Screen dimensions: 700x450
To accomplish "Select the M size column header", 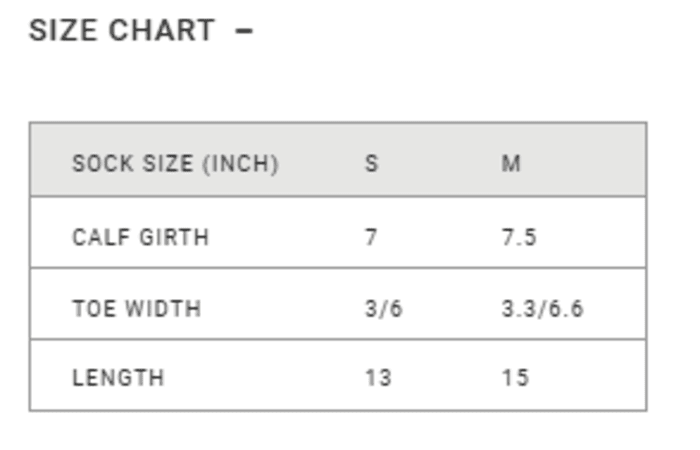I will [511, 163].
